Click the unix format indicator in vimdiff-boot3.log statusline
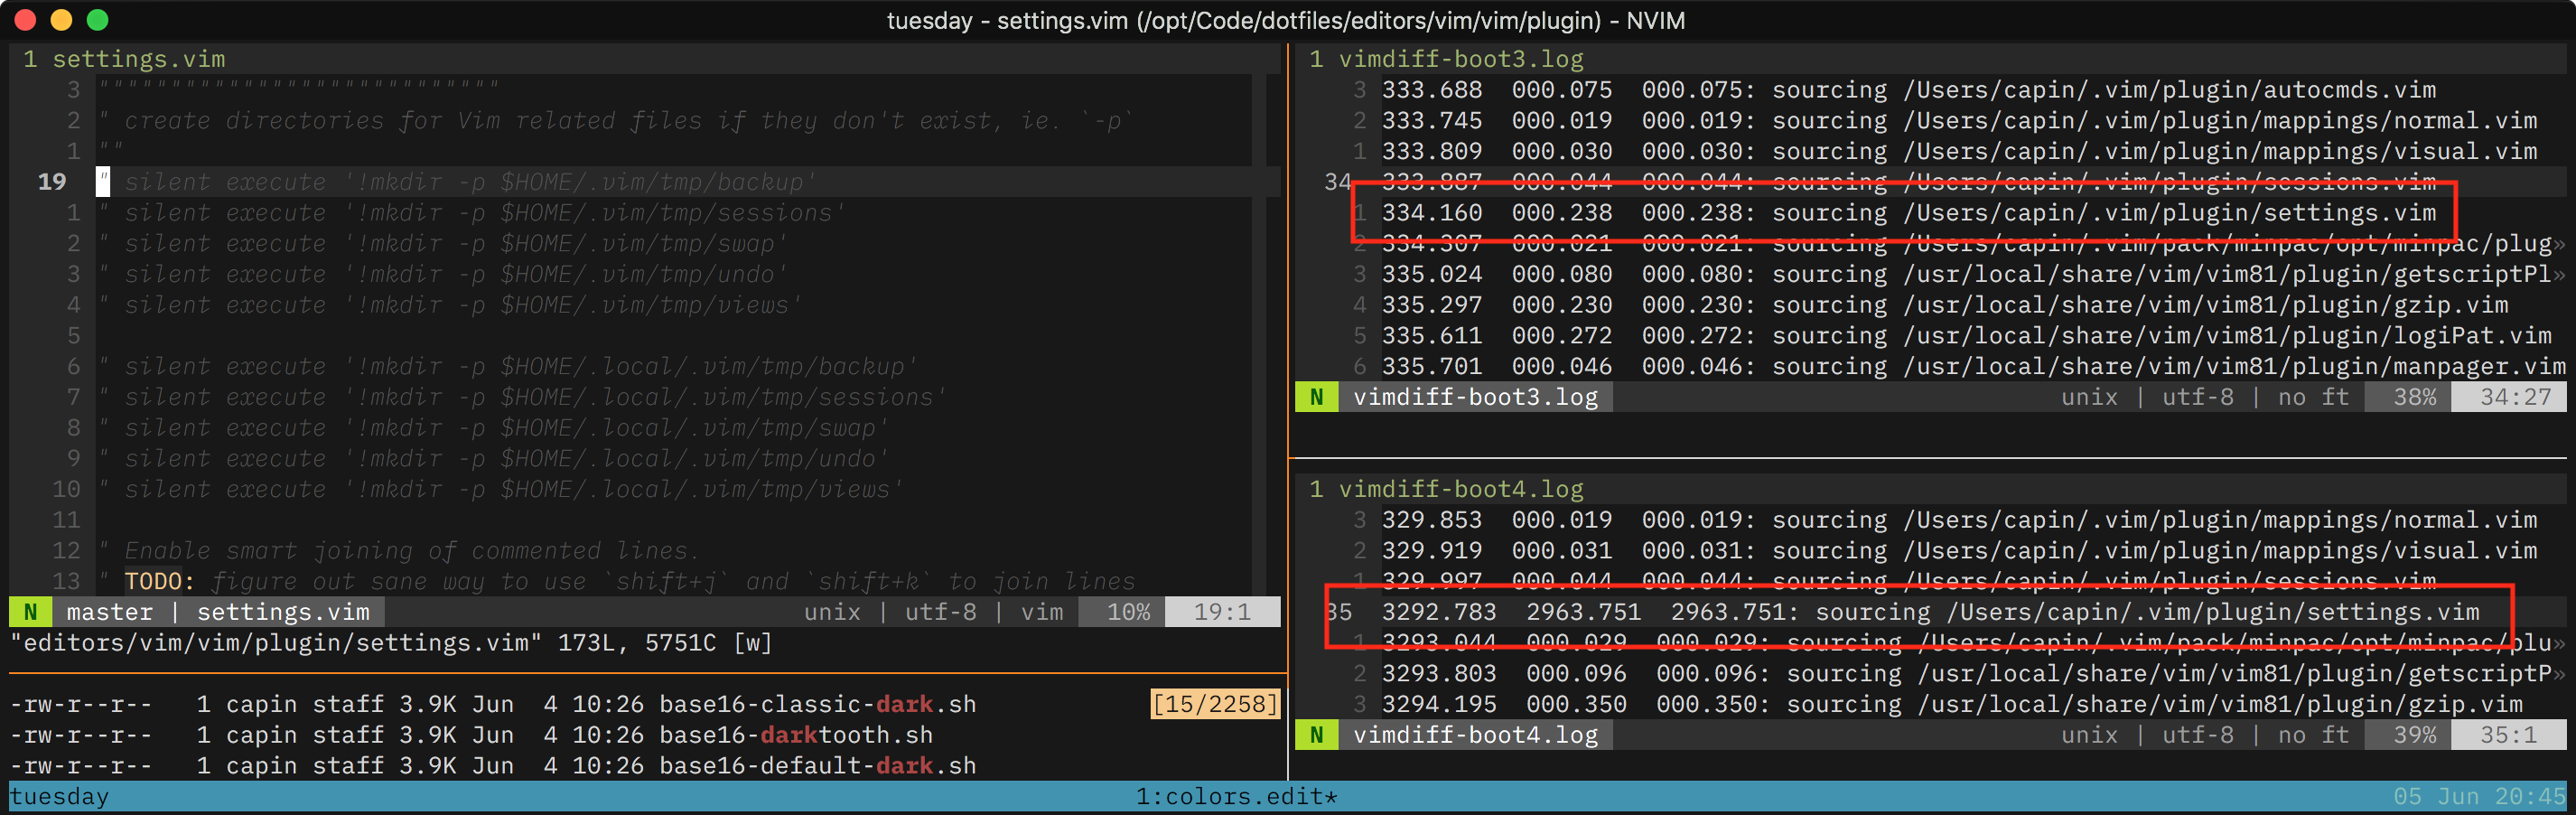The width and height of the screenshot is (2576, 815). (2089, 396)
